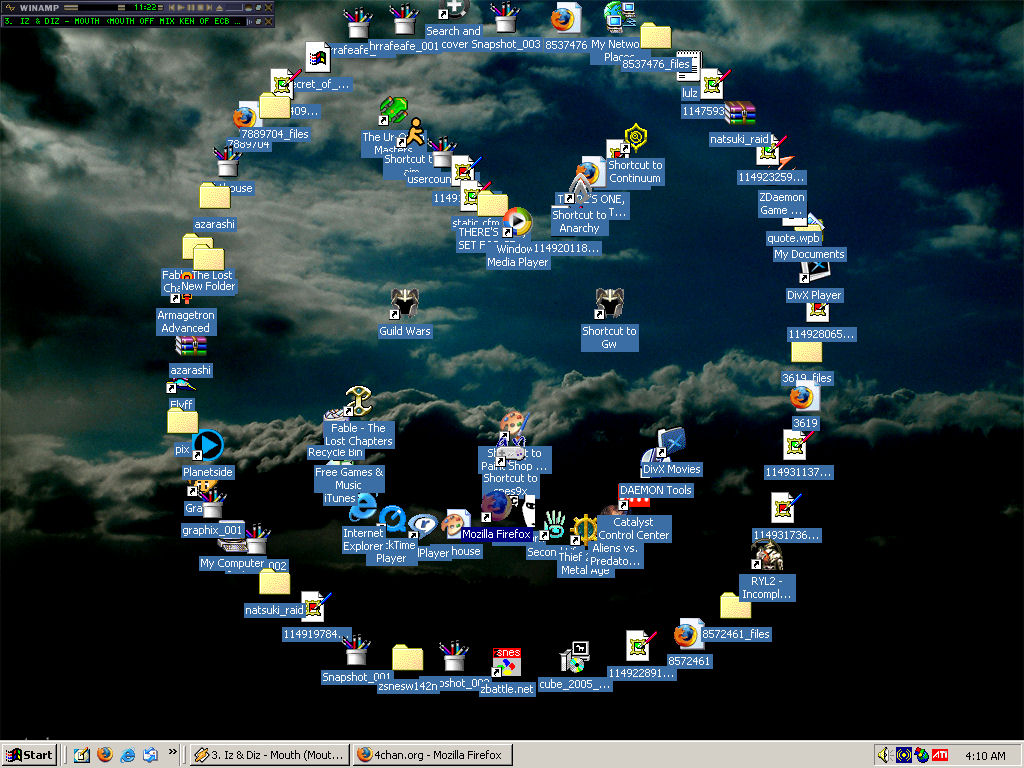
Task: Launch the Planetside shortcut
Action: [207, 446]
